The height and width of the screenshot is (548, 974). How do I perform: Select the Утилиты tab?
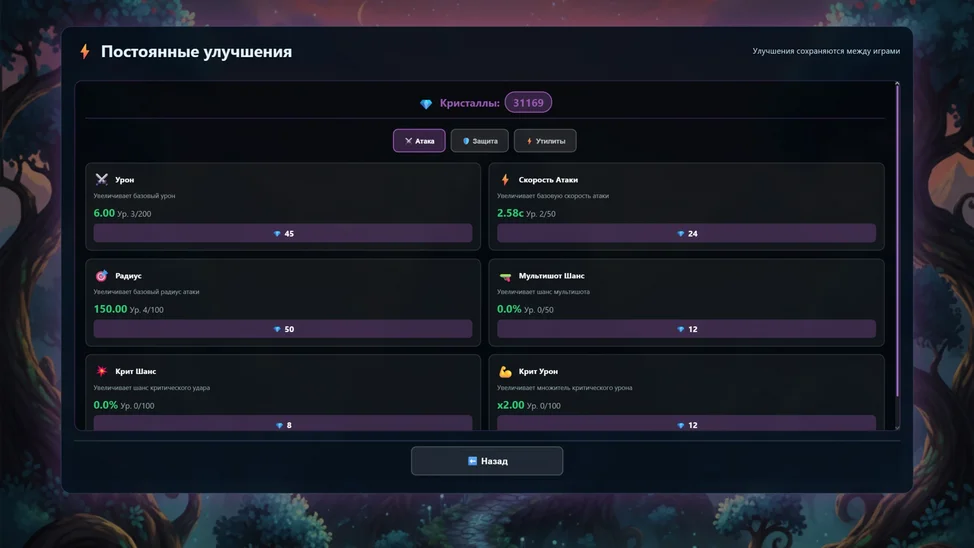(x=545, y=141)
